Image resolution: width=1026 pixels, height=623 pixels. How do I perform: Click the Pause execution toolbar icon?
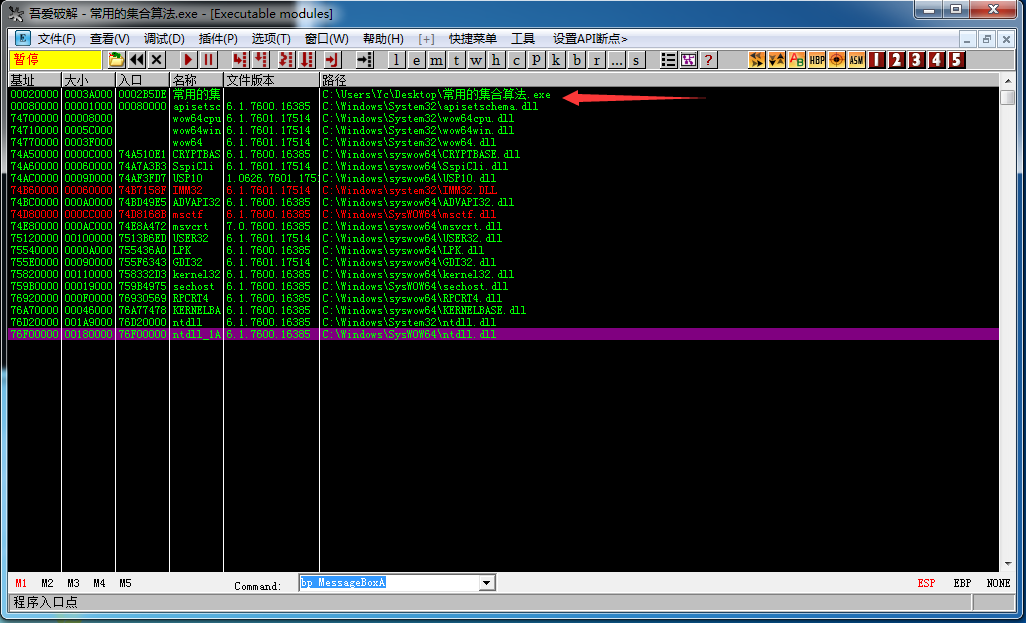(x=208, y=60)
